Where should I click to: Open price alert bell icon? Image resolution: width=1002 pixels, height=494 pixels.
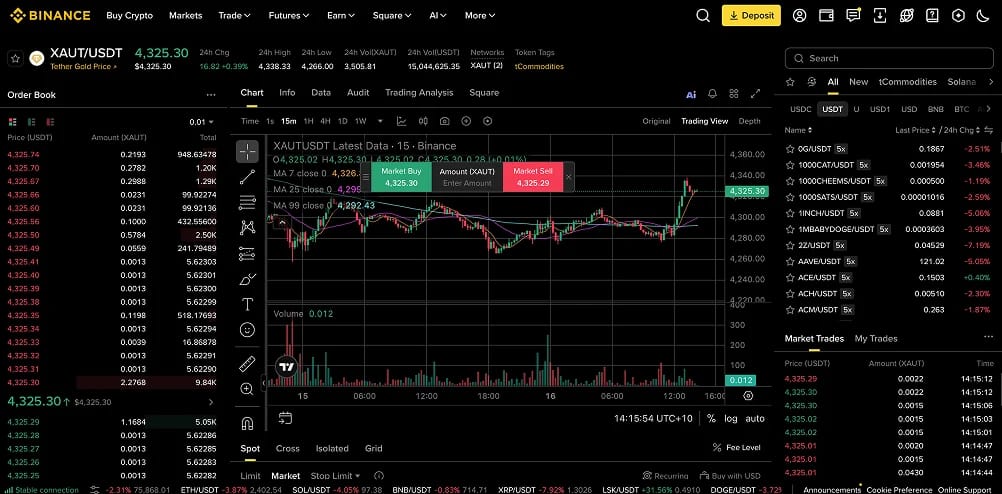tap(713, 94)
